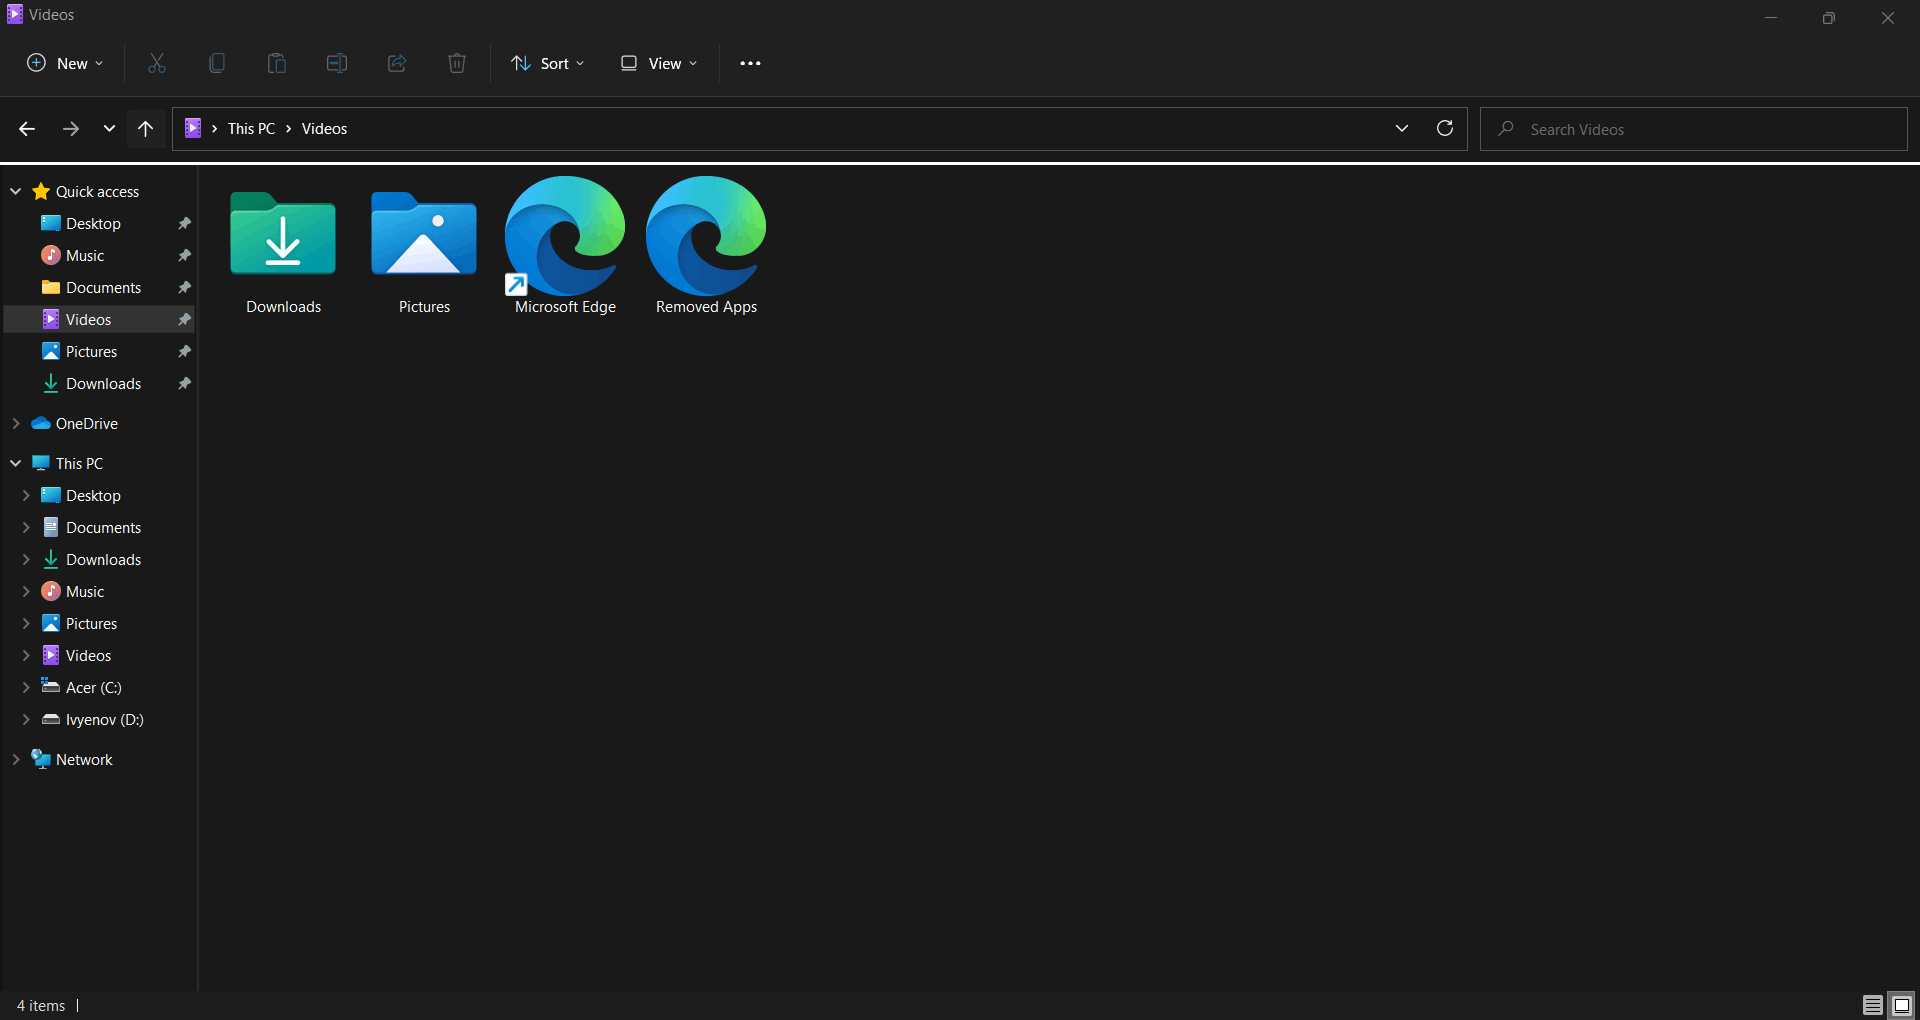Screen dimensions: 1920x1020
Task: Open the View layout dropdown
Action: click(659, 63)
